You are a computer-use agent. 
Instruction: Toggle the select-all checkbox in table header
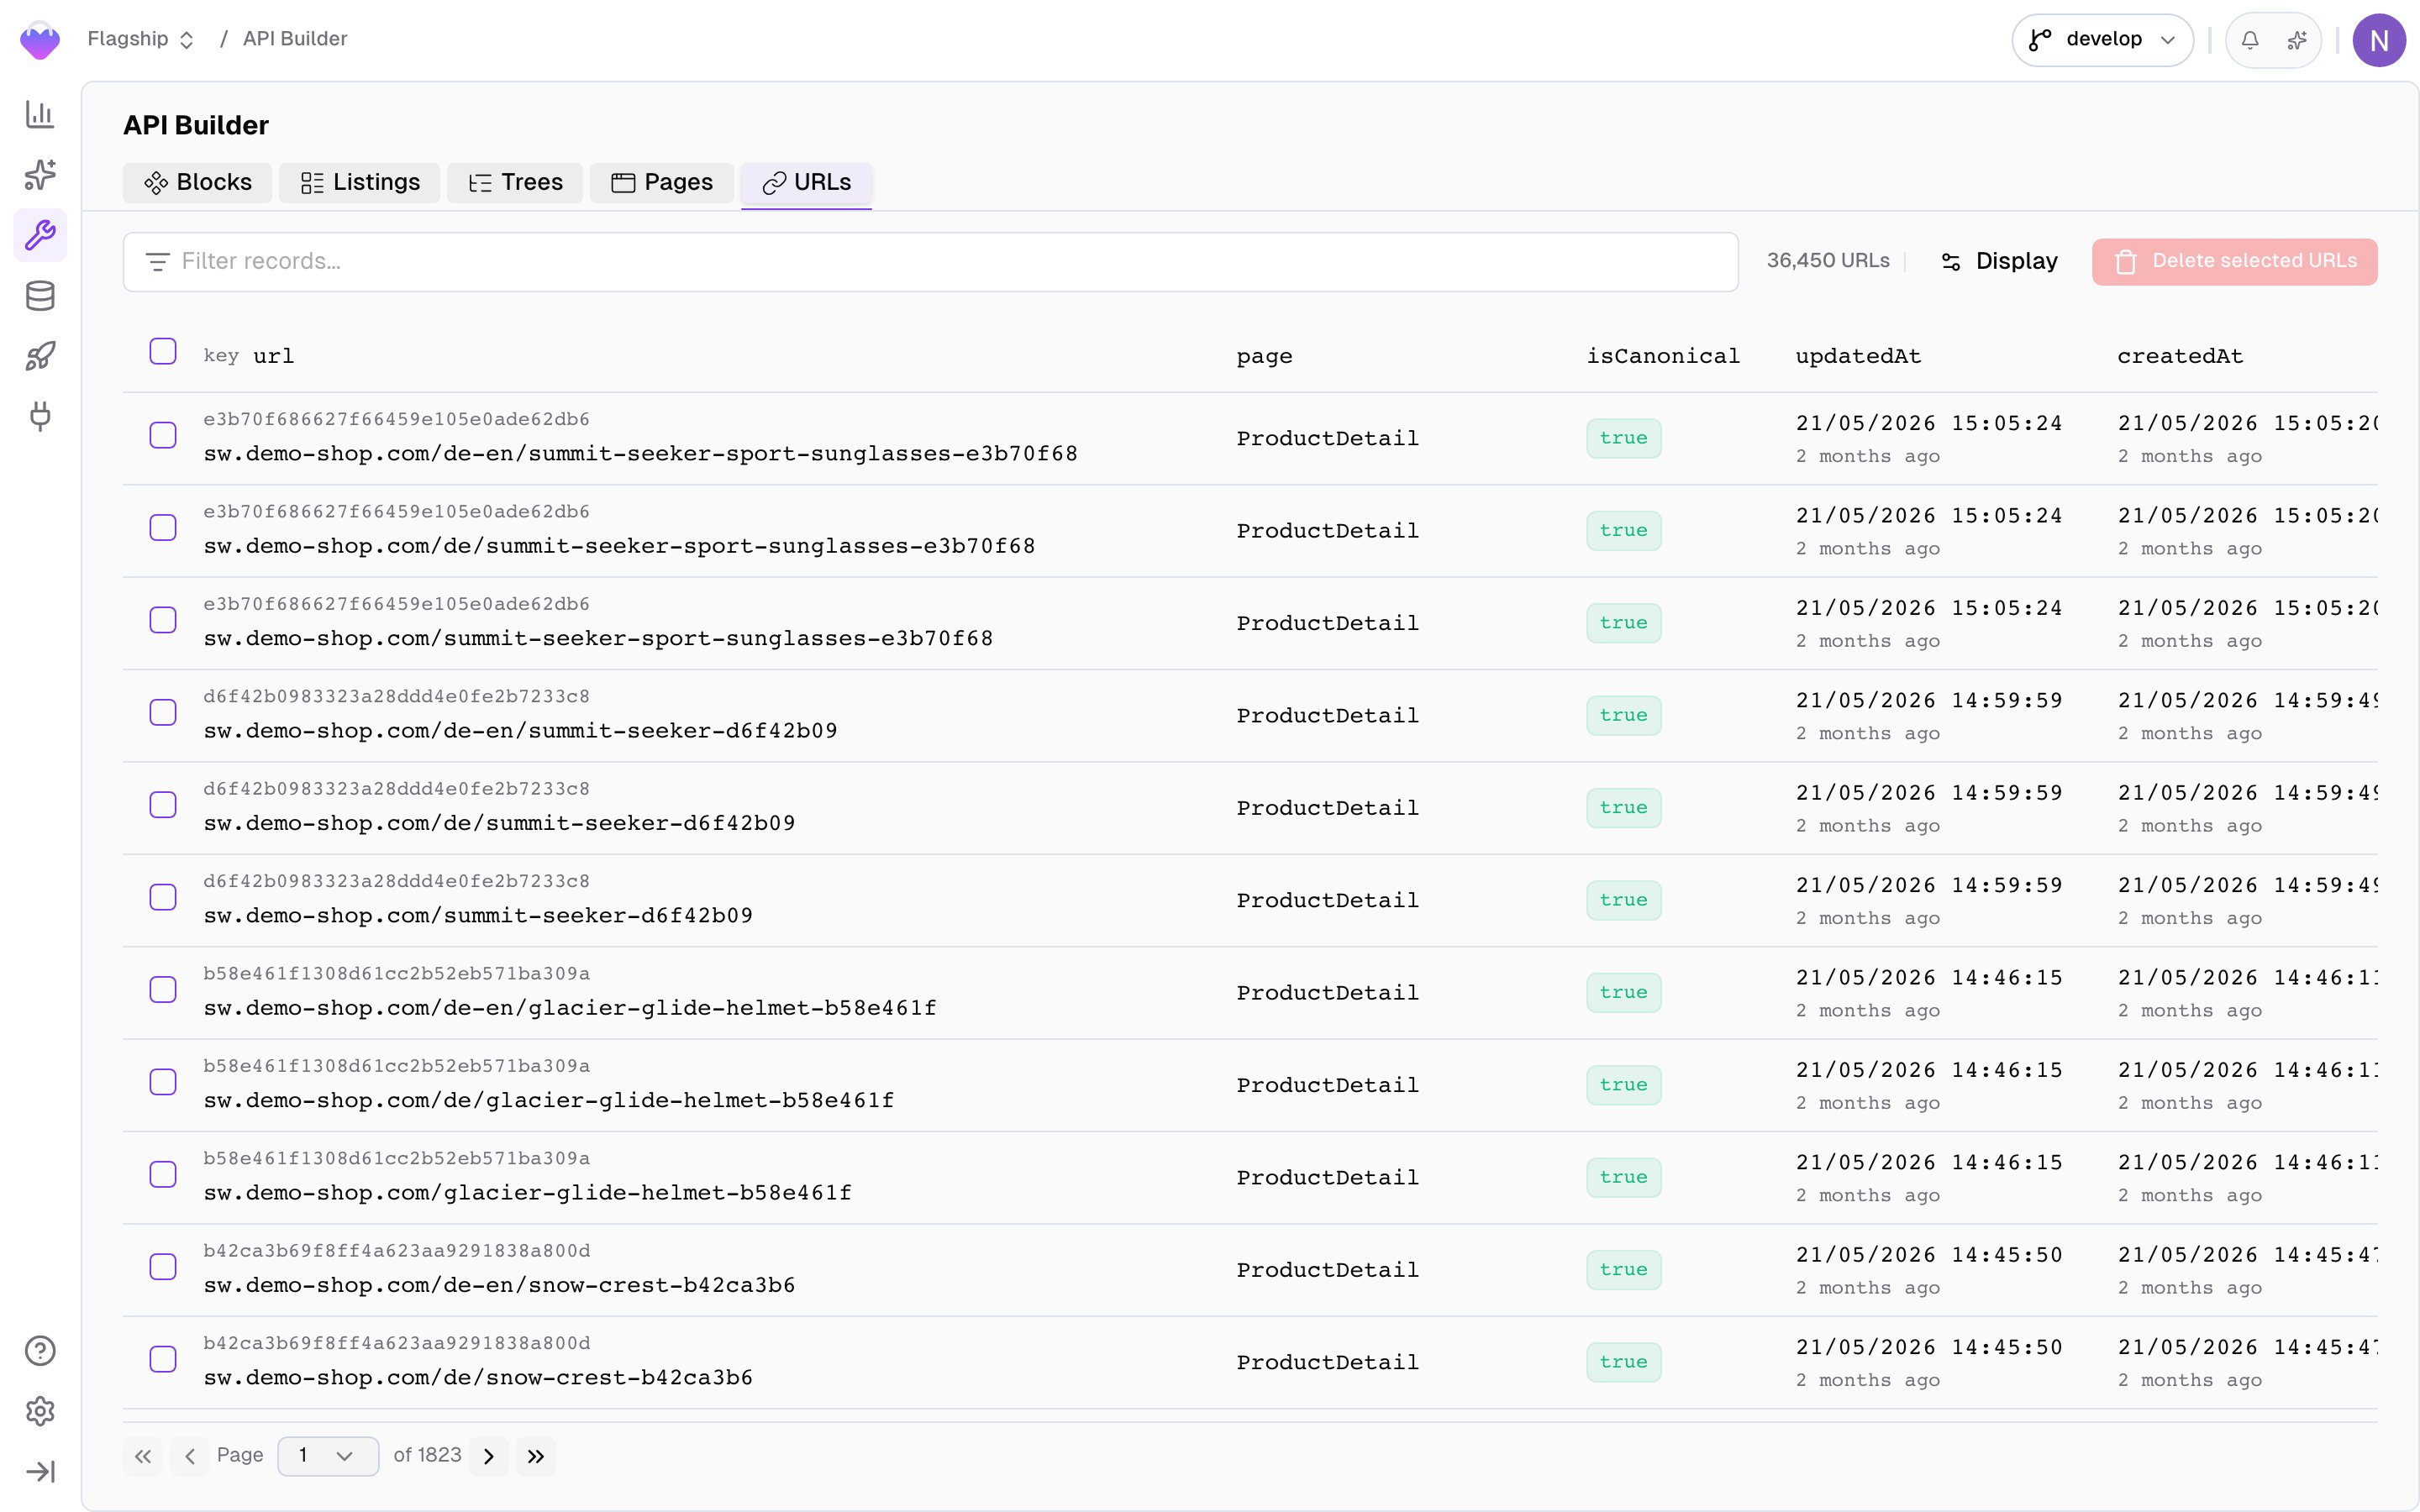pyautogui.click(x=163, y=351)
